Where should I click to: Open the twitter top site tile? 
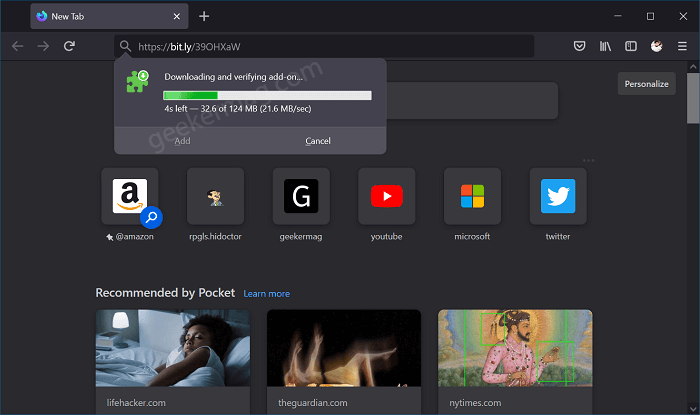558,196
